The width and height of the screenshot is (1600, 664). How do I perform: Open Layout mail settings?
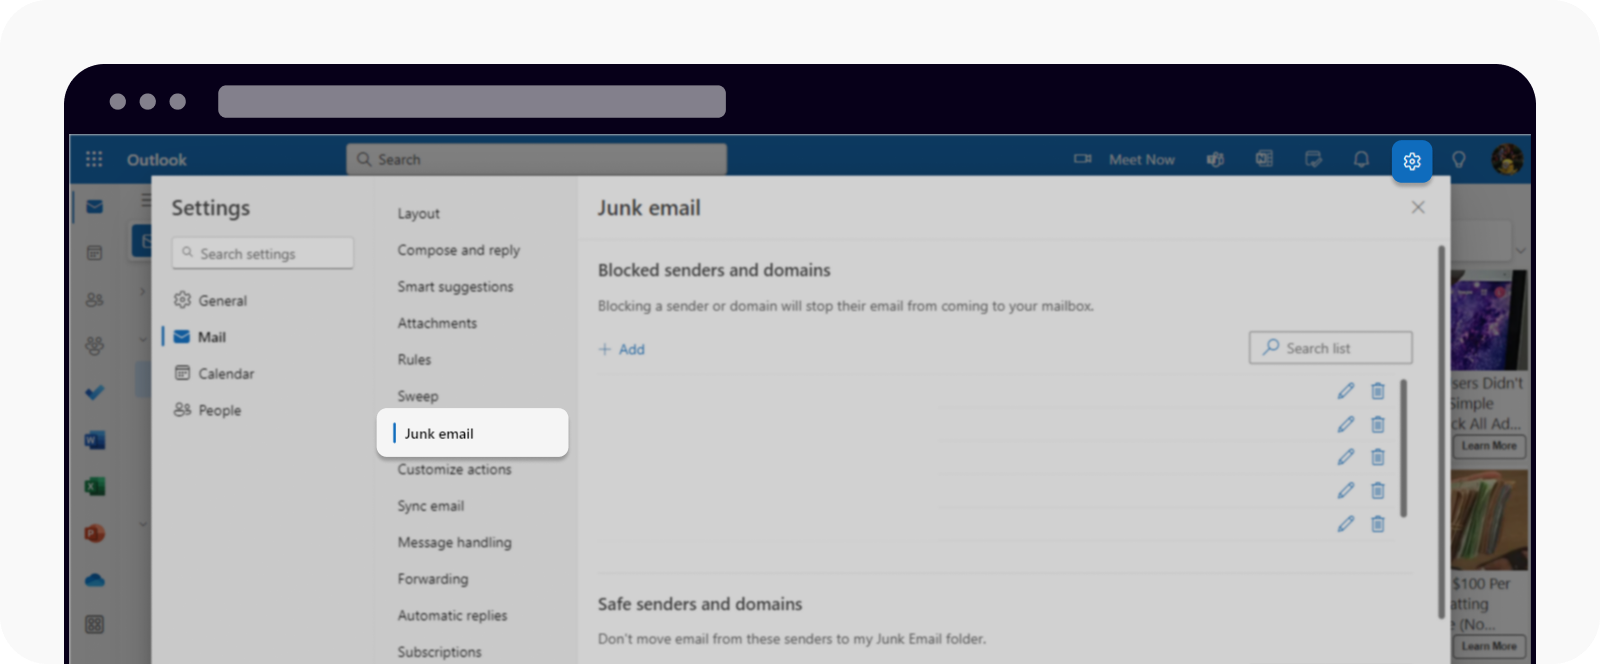(x=418, y=213)
